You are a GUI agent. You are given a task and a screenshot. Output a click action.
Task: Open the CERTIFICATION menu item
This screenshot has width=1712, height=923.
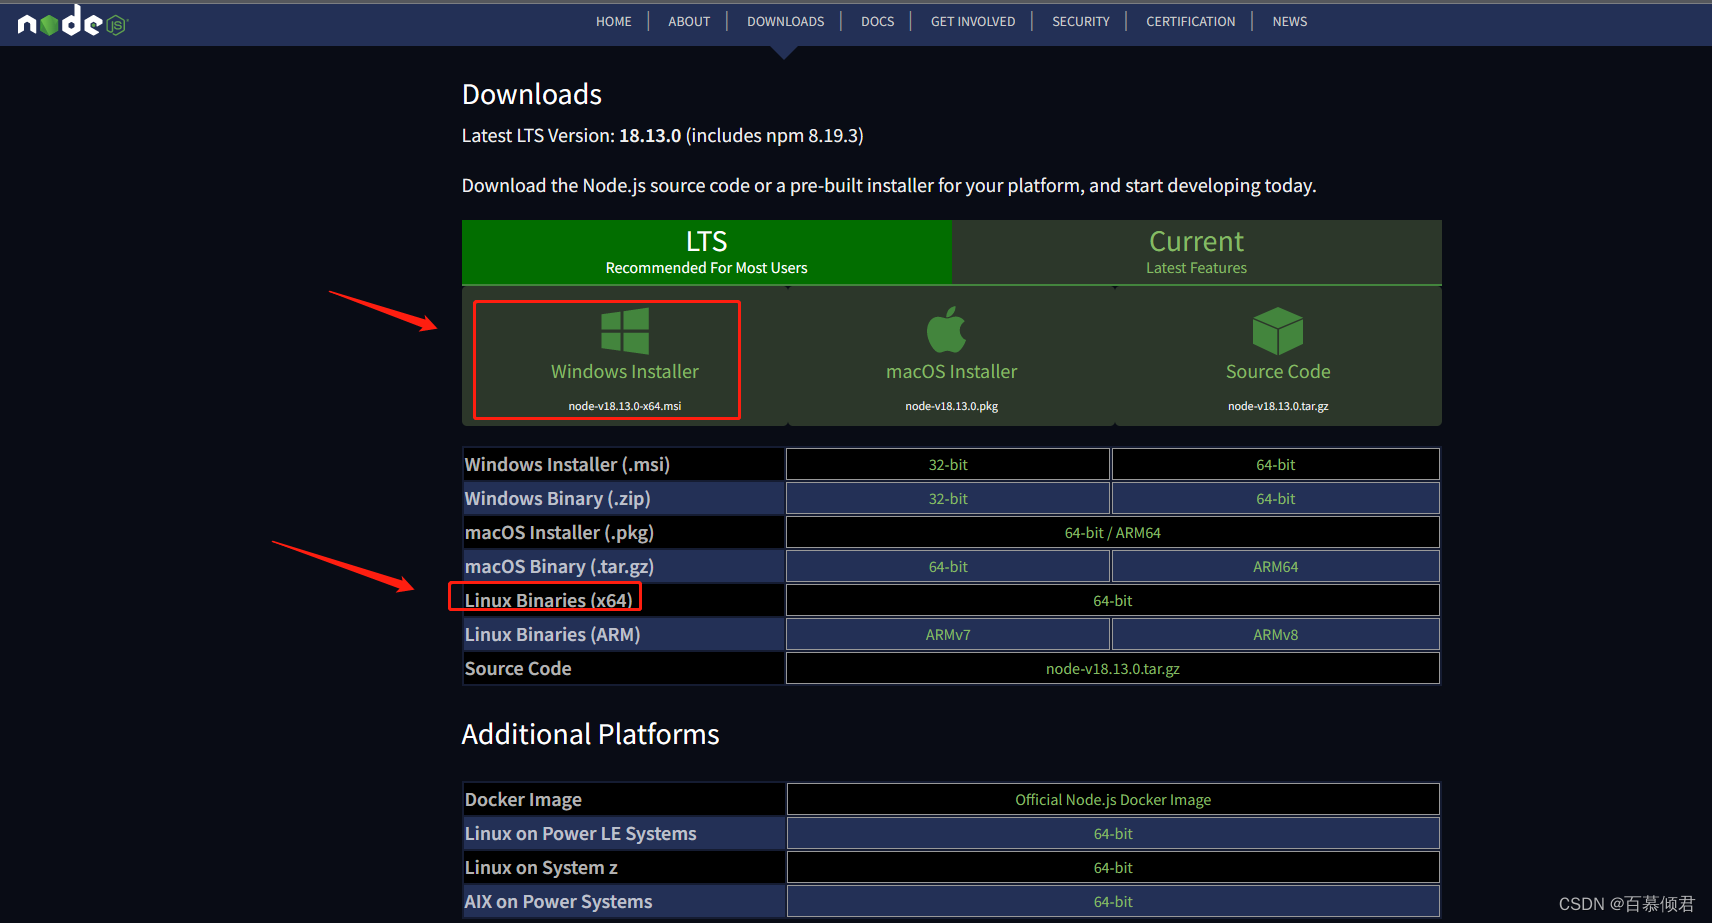tap(1191, 21)
